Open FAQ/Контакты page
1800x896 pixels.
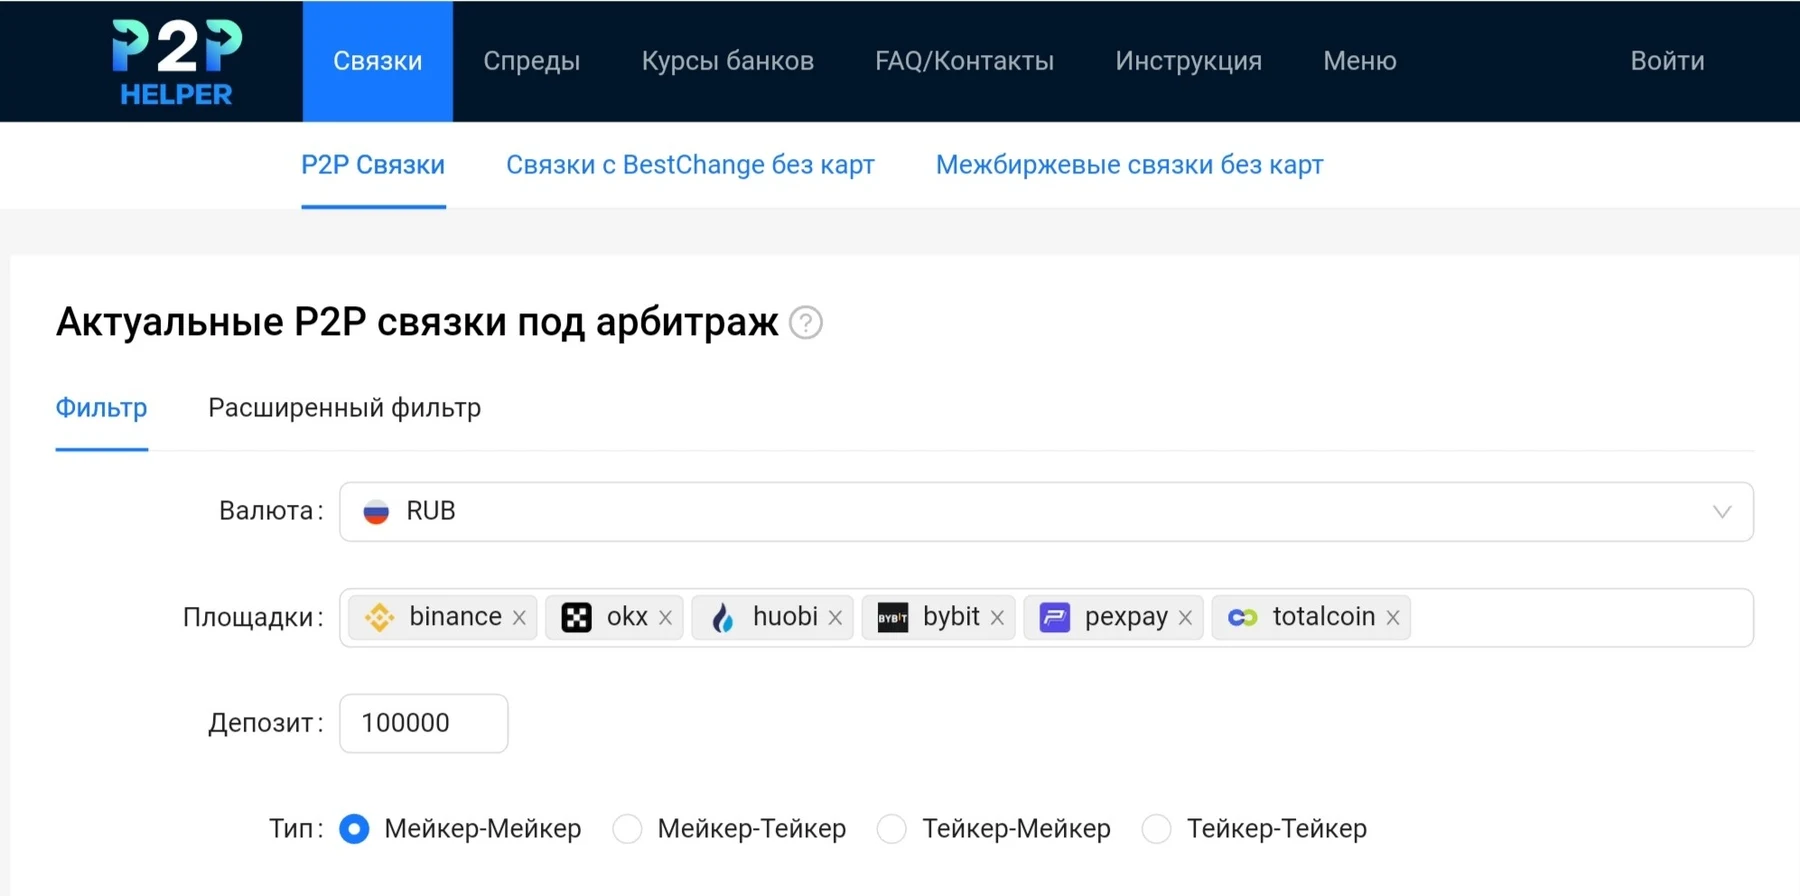(964, 61)
